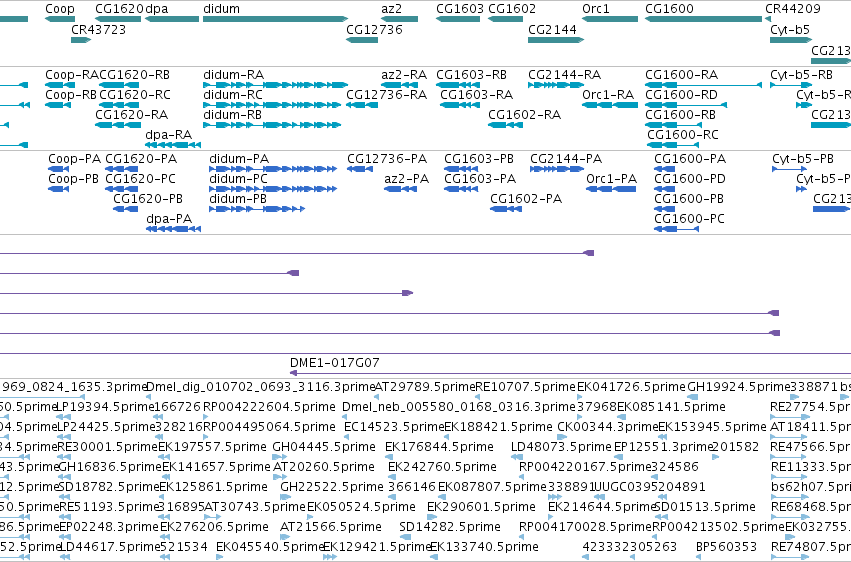Select the Coop-RA transcript label
The width and height of the screenshot is (851, 562).
point(72,75)
